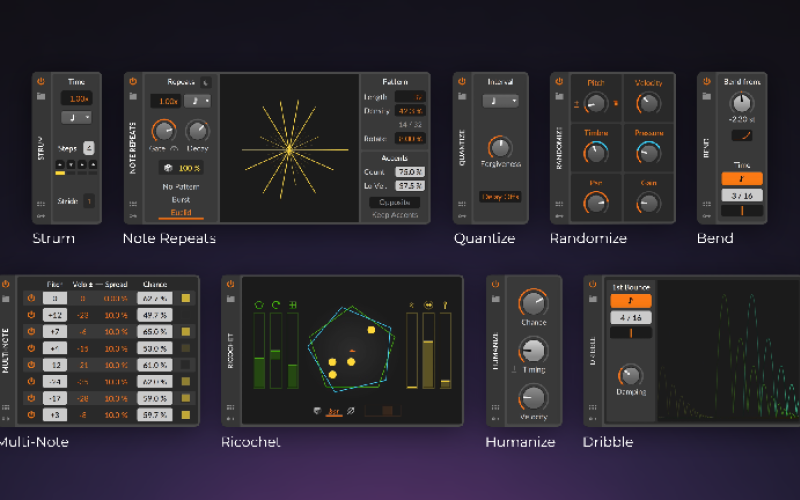Open the Strum time note-value dropdown
This screenshot has height=500, width=800.
click(x=76, y=118)
